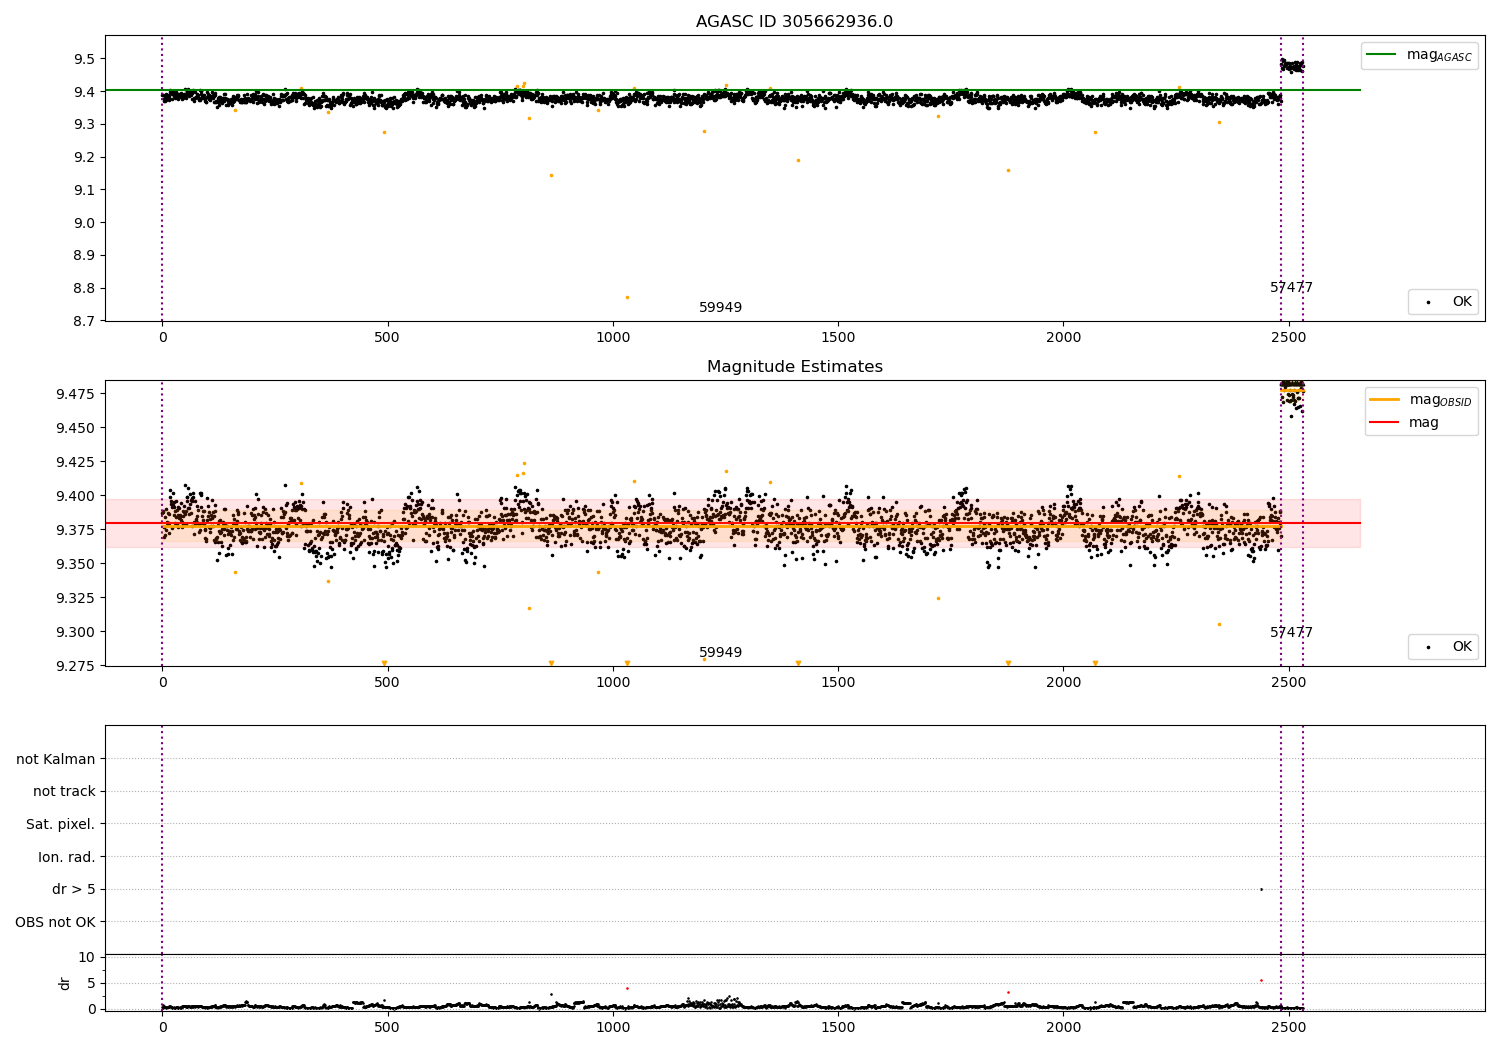Click the 9.400 tick label
Screen dimensions: 1500x1050
[x=75, y=496]
